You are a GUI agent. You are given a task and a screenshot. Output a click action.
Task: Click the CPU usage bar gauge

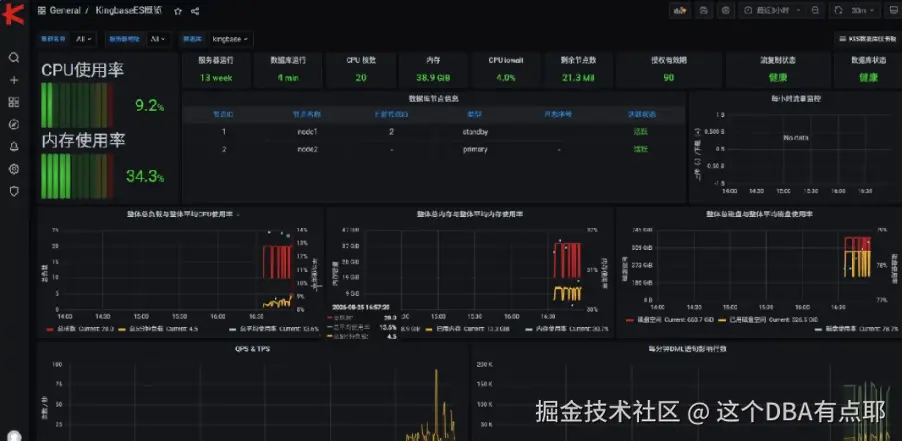tap(77, 105)
